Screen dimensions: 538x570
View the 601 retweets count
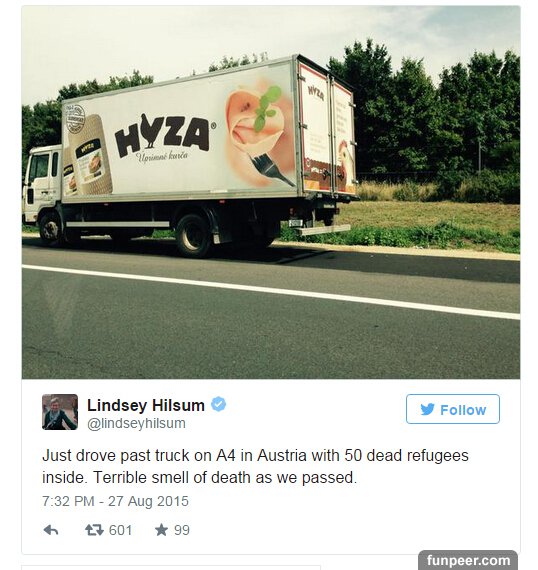(120, 530)
